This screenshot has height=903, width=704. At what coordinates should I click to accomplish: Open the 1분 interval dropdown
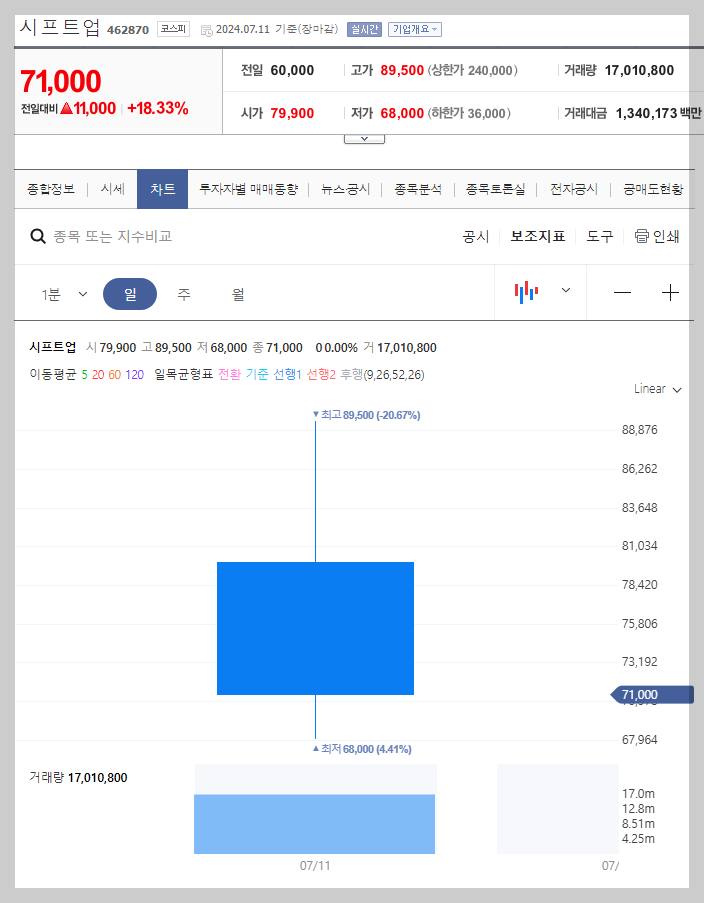(64, 294)
